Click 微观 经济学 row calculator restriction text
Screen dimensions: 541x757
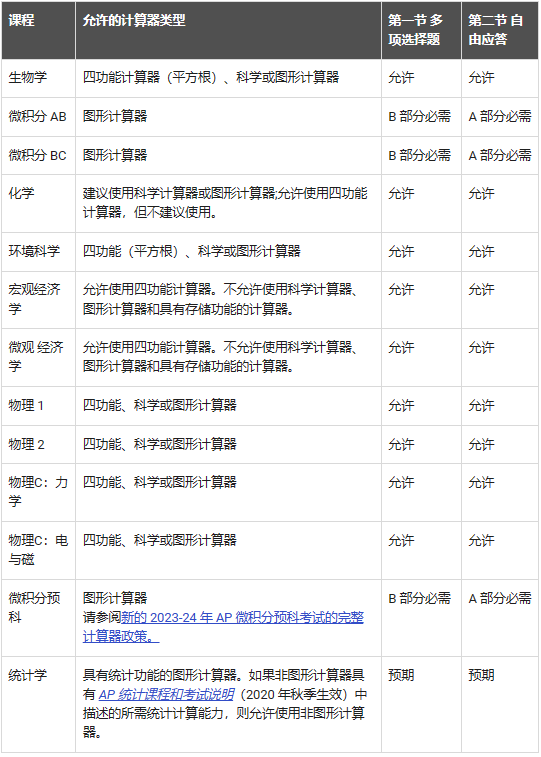click(x=220, y=356)
